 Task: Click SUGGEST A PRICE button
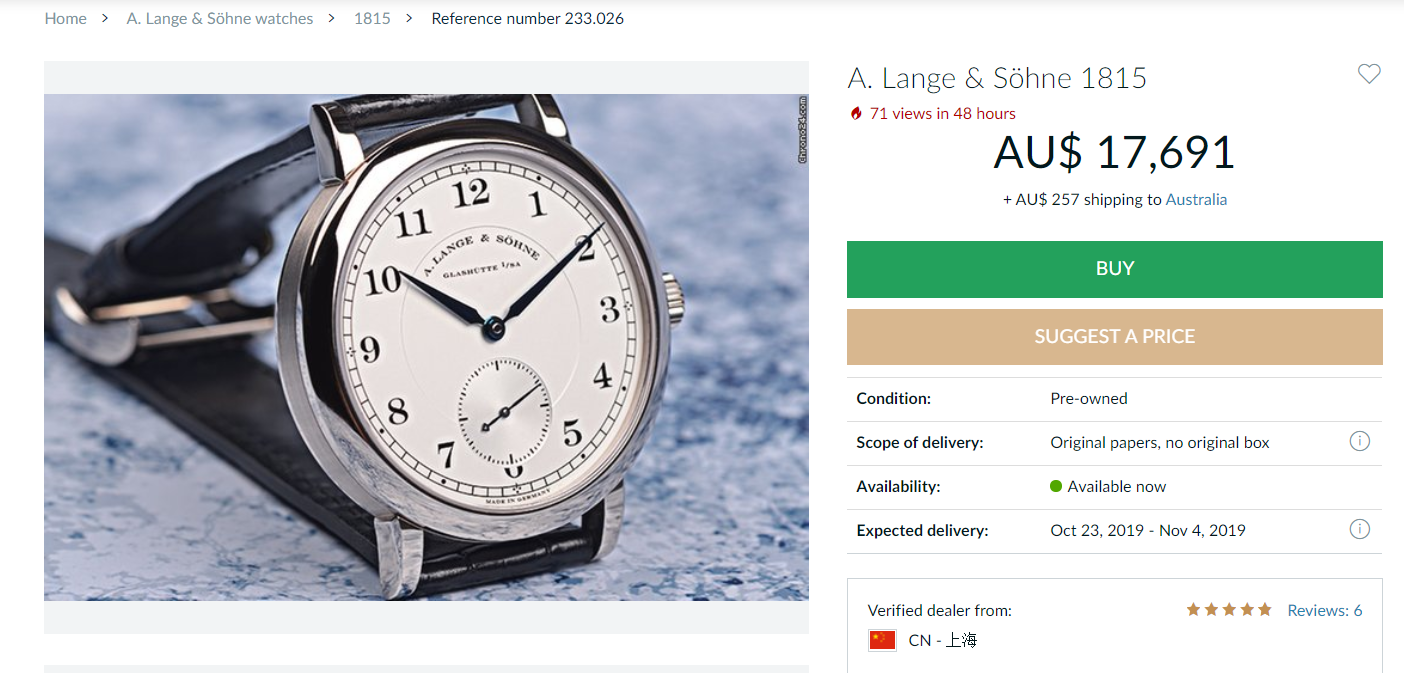pos(1114,337)
